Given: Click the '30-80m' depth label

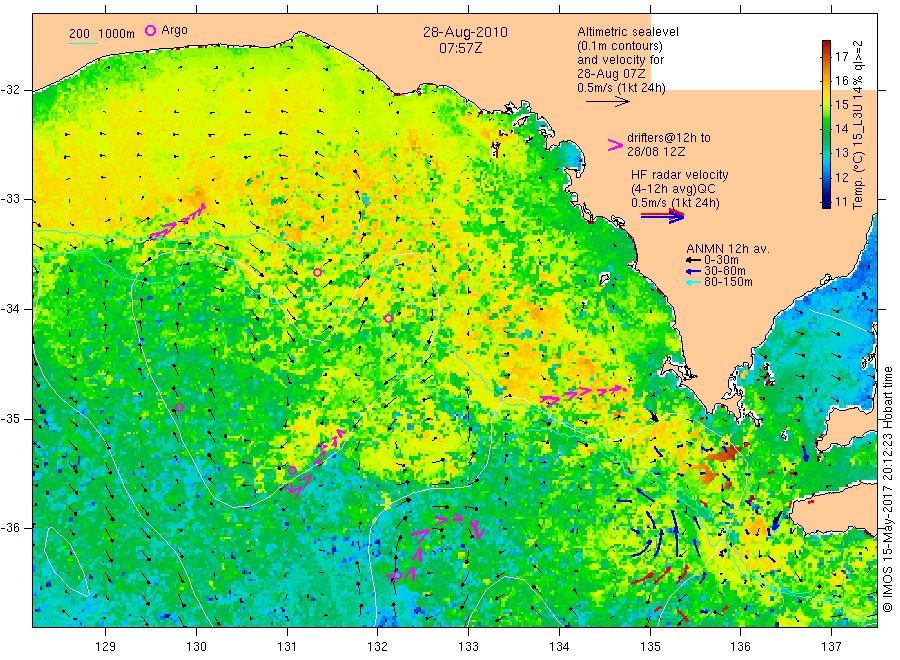Looking at the screenshot, I should pos(725,271).
